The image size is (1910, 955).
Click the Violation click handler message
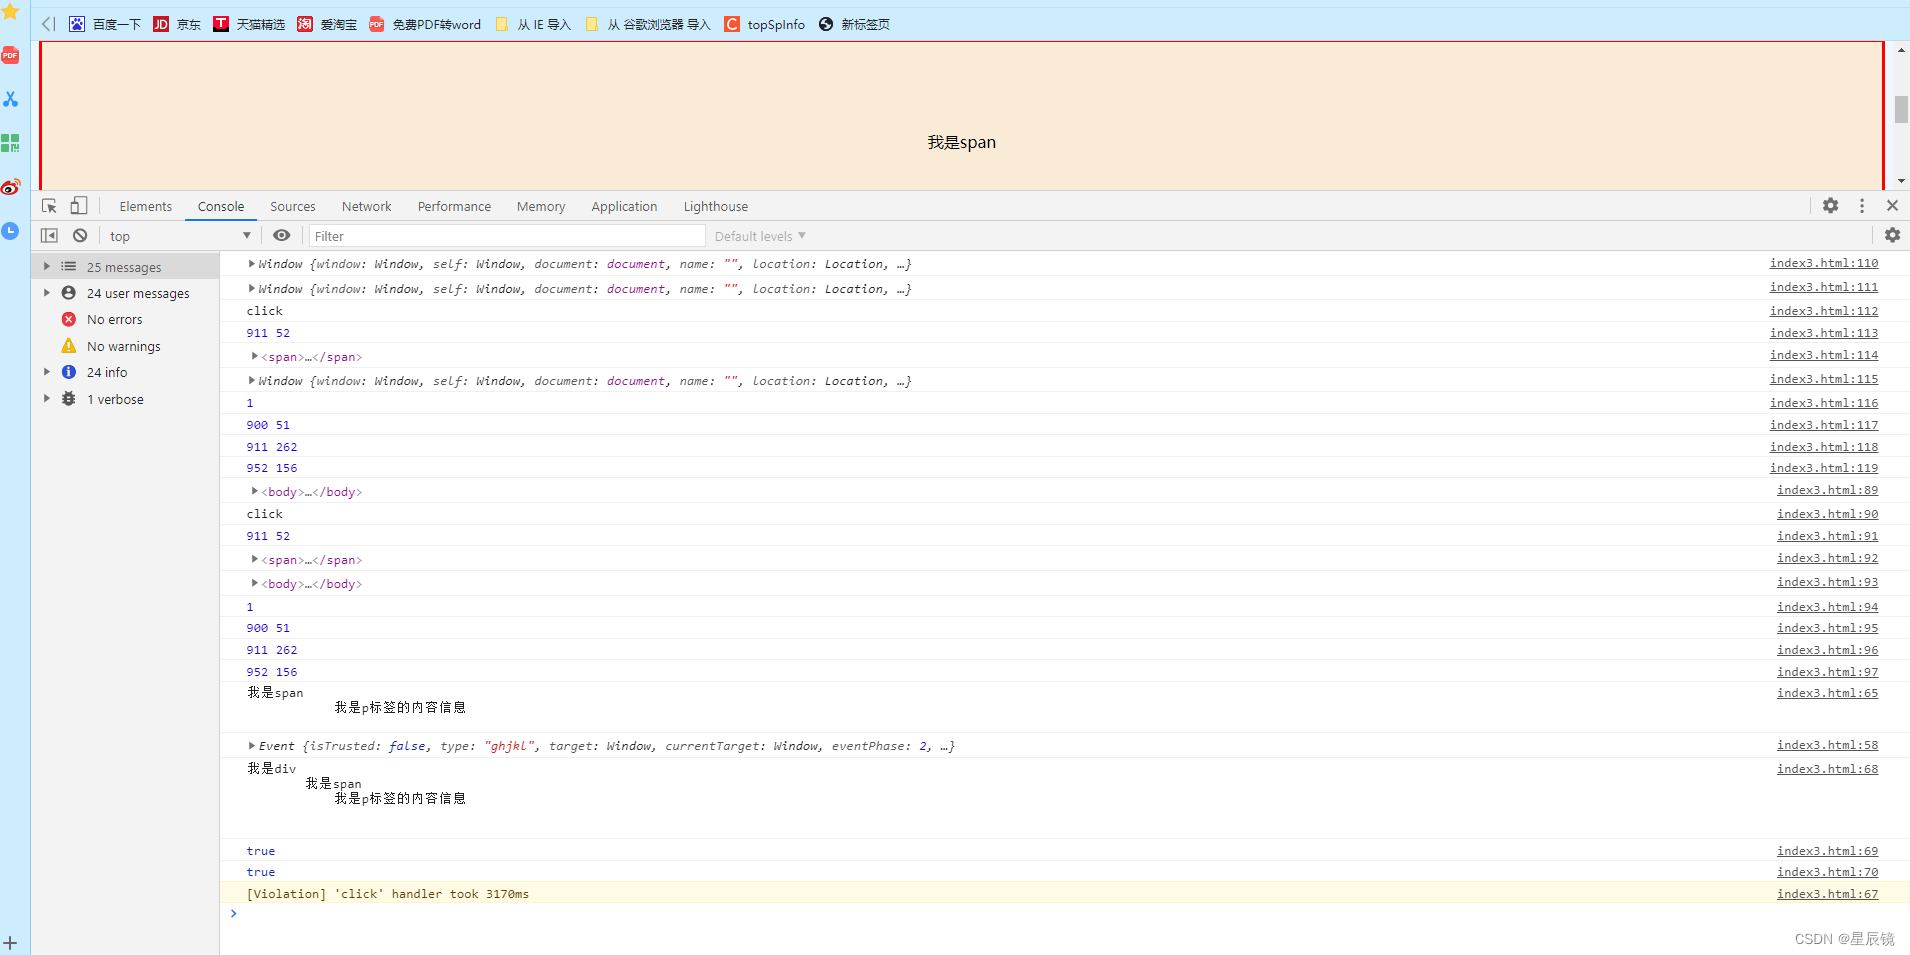(388, 894)
